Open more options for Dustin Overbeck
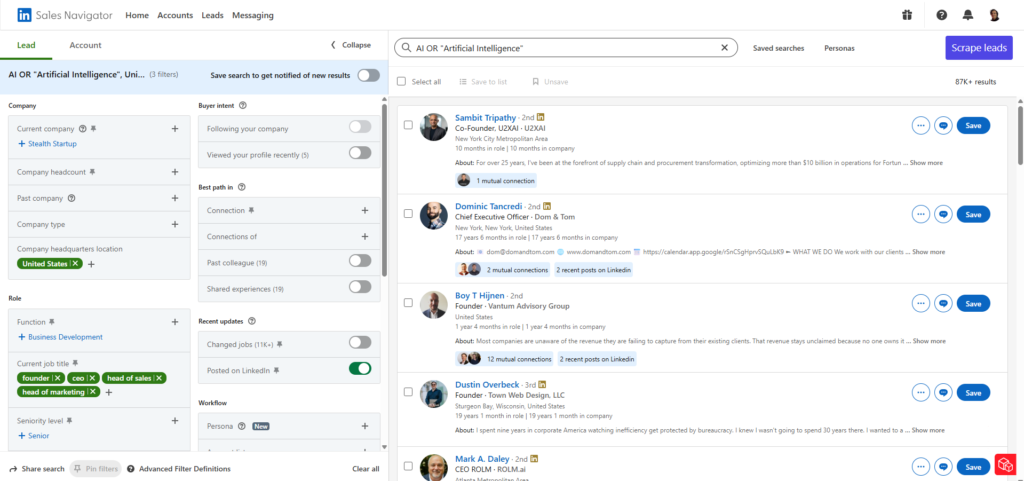This screenshot has height=481, width=1024. 921,393
